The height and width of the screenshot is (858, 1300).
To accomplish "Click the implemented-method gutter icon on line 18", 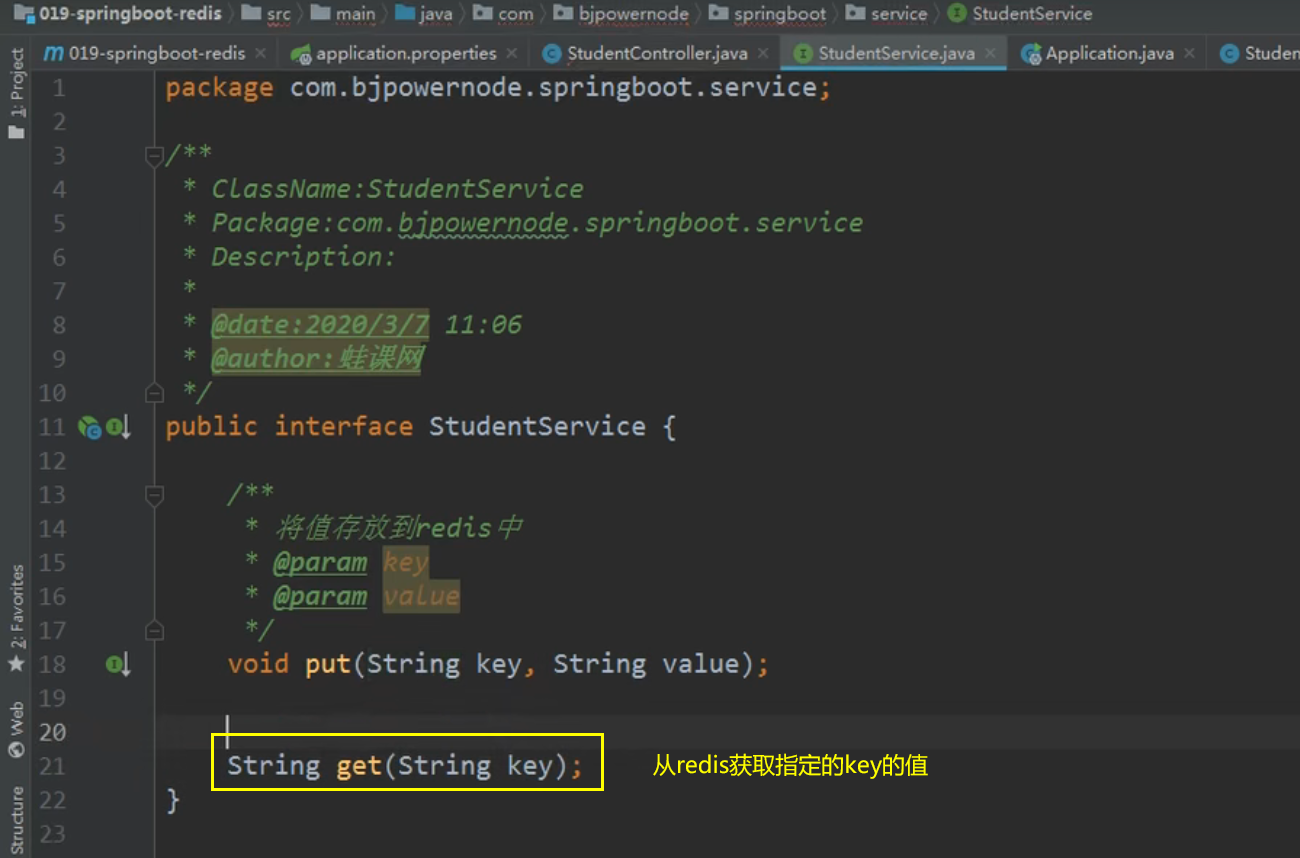I will click(118, 664).
